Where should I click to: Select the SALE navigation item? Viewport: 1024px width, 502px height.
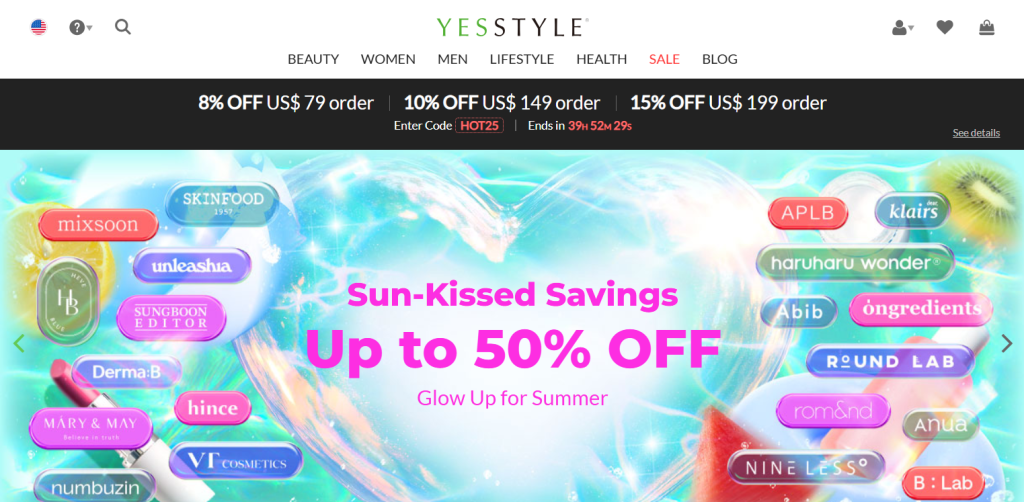click(664, 59)
